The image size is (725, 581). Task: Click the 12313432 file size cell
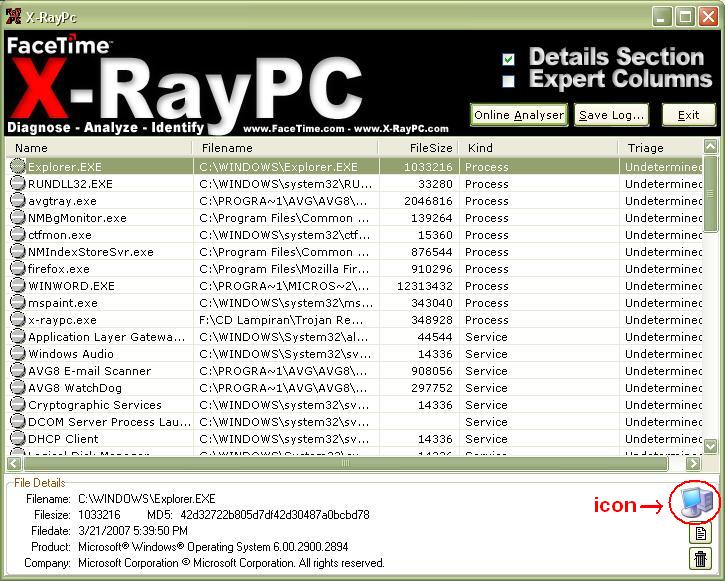pos(424,286)
